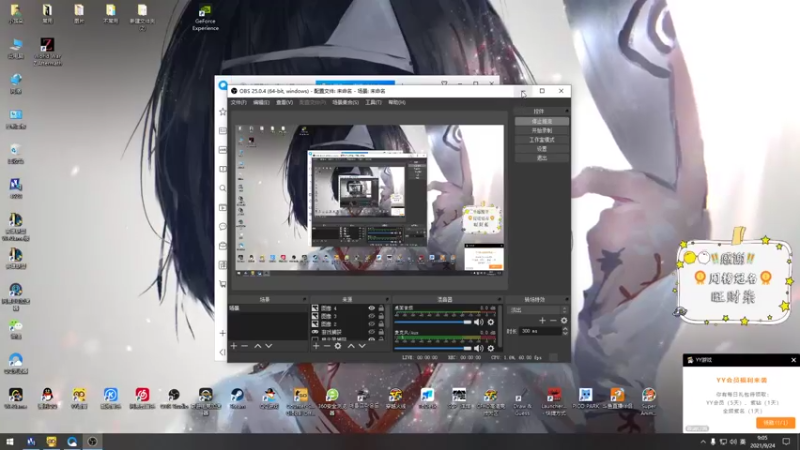
Task: Open source properties gear in Sources panel
Action: pyautogui.click(x=338, y=346)
